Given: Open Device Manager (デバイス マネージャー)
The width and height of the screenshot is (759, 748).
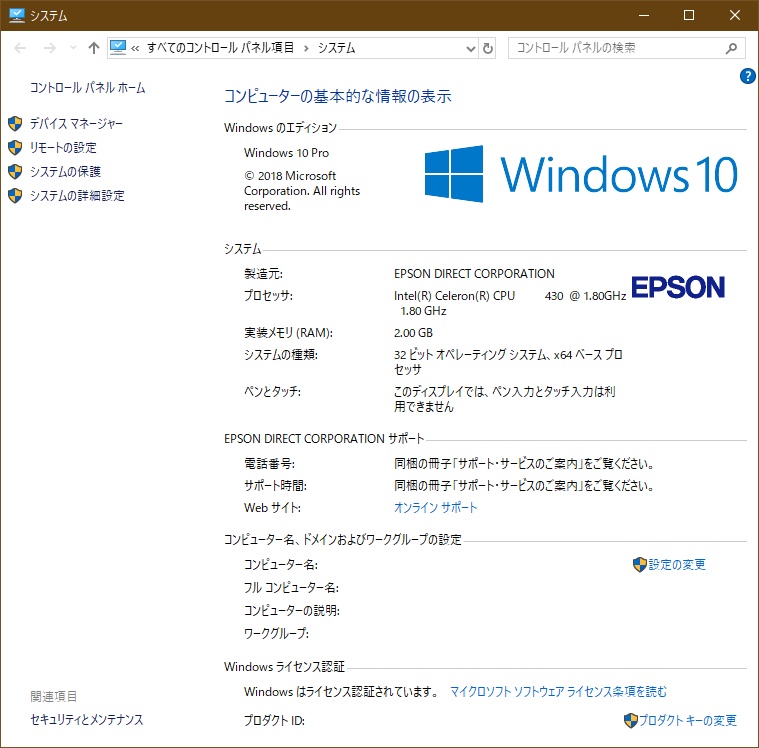Looking at the screenshot, I should pyautogui.click(x=76, y=123).
